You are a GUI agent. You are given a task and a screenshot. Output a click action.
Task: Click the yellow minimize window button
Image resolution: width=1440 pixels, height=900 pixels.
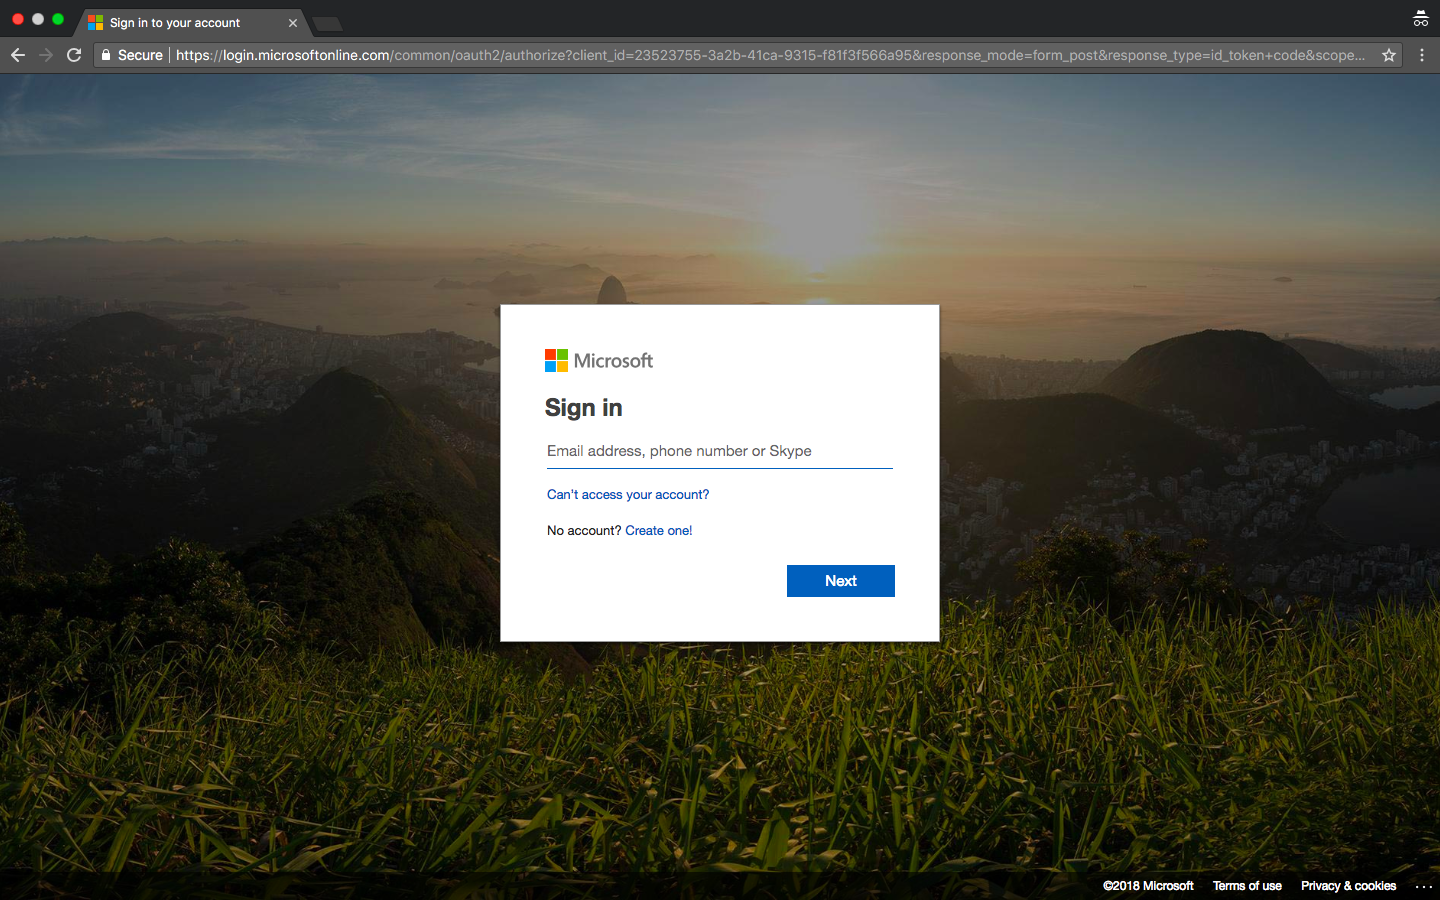38,19
